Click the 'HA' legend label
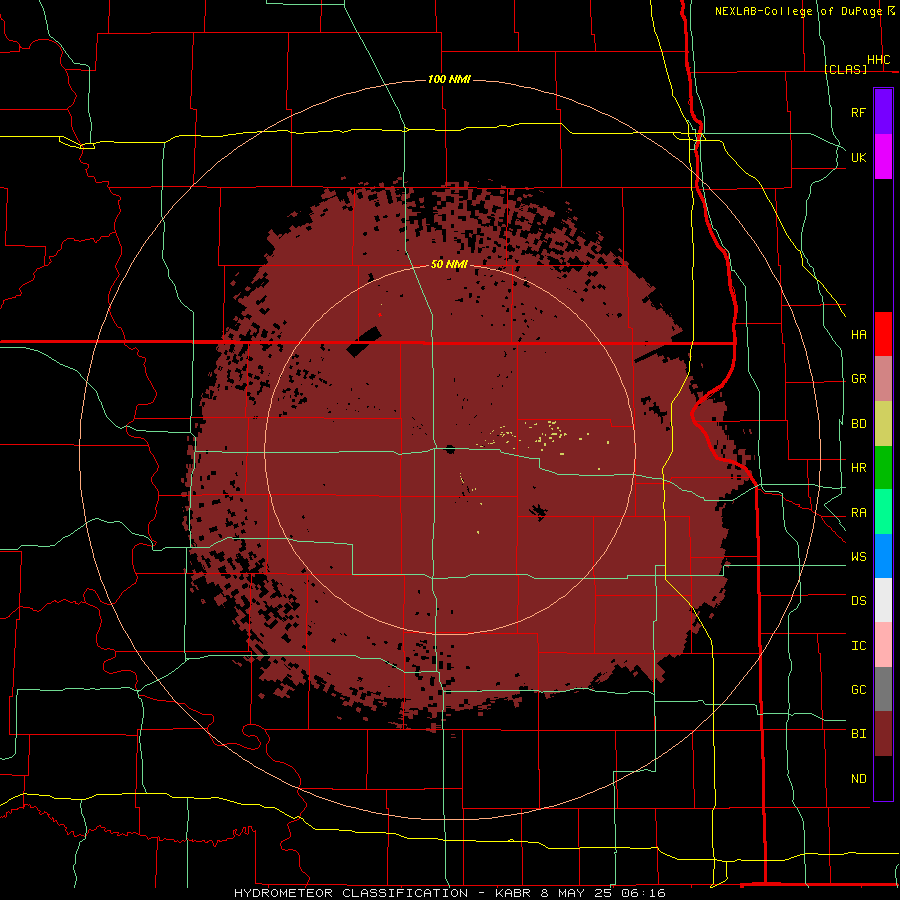The height and width of the screenshot is (900, 900). 859,334
